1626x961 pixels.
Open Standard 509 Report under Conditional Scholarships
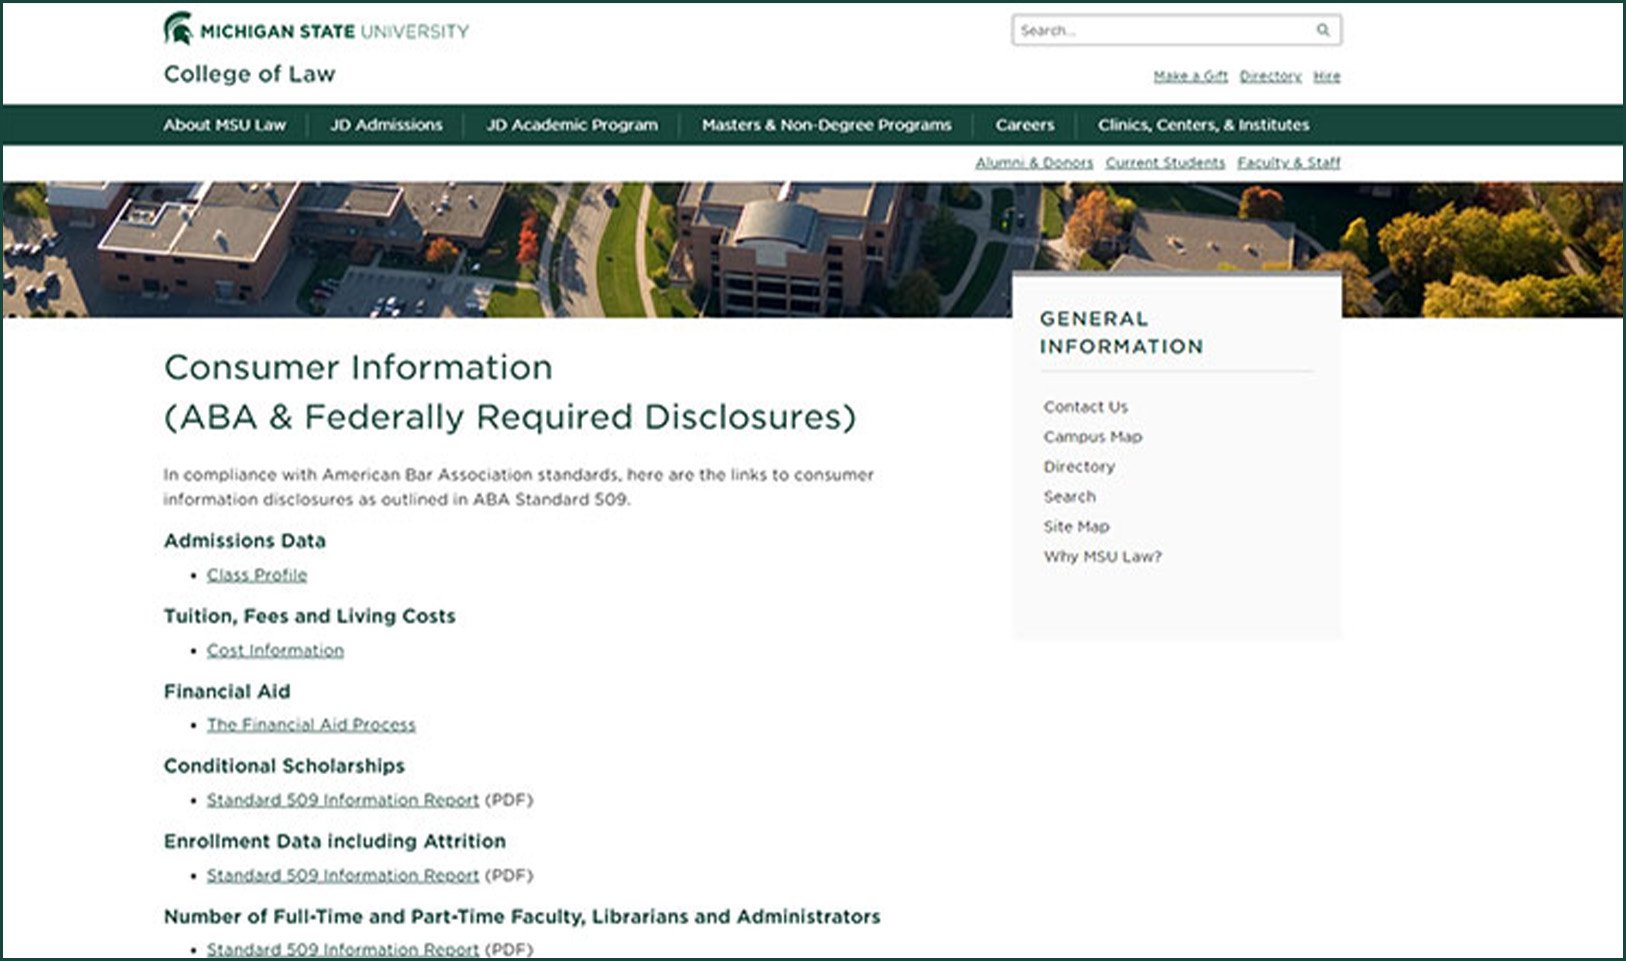click(x=343, y=800)
